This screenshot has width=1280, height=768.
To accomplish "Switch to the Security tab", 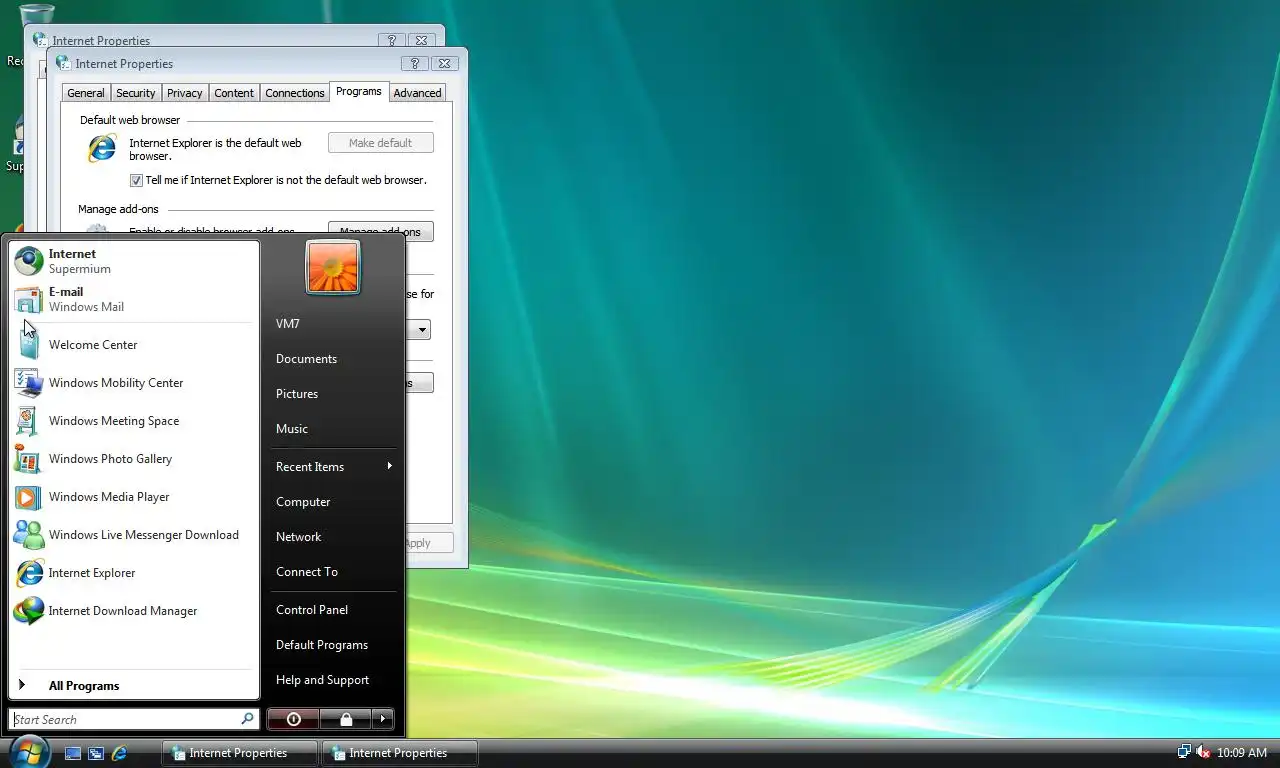I will [136, 93].
